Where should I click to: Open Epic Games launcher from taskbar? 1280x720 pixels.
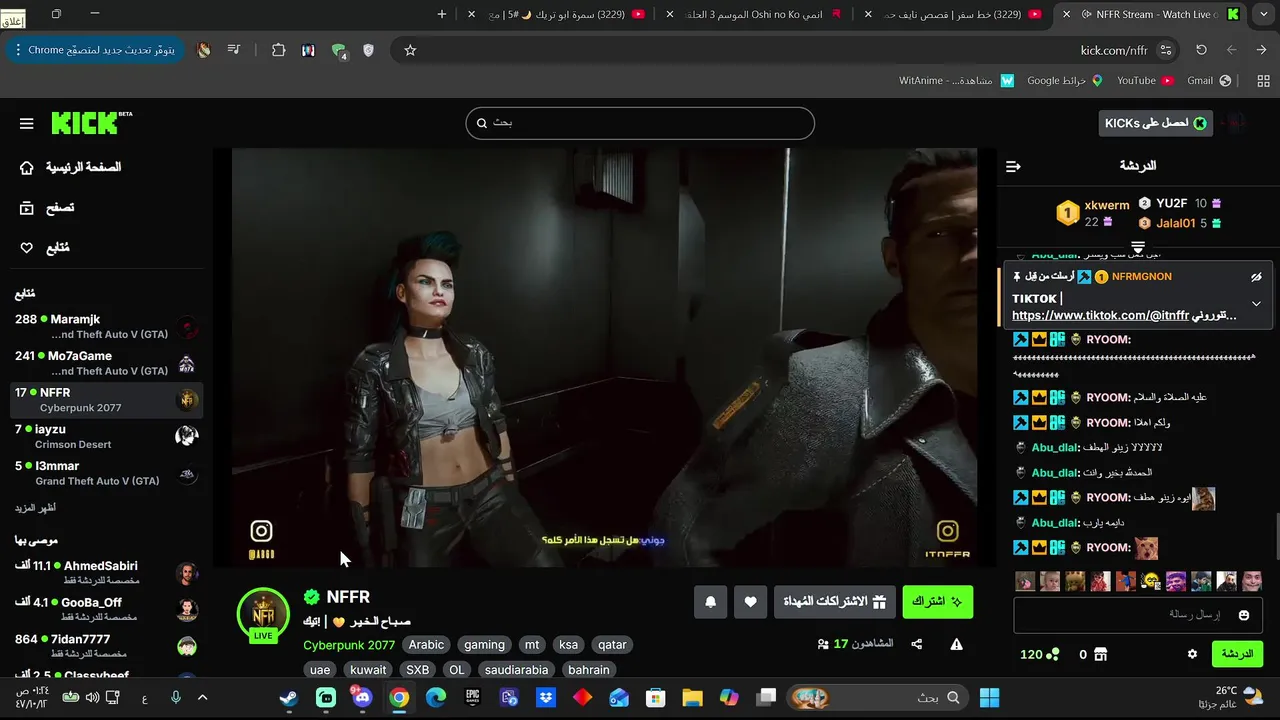click(472, 698)
